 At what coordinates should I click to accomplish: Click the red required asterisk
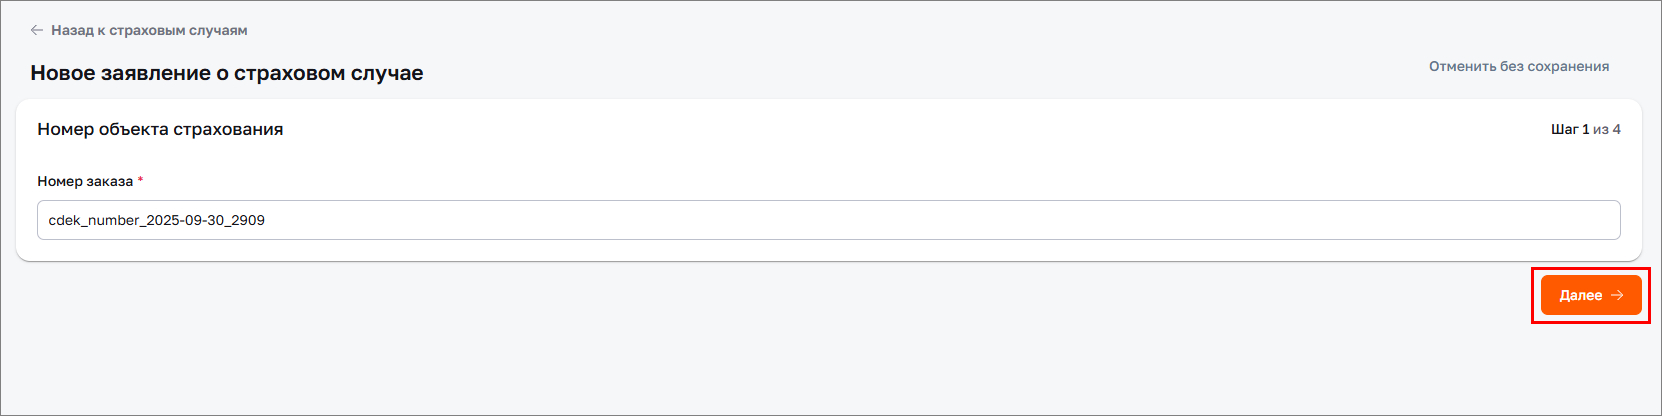140,180
